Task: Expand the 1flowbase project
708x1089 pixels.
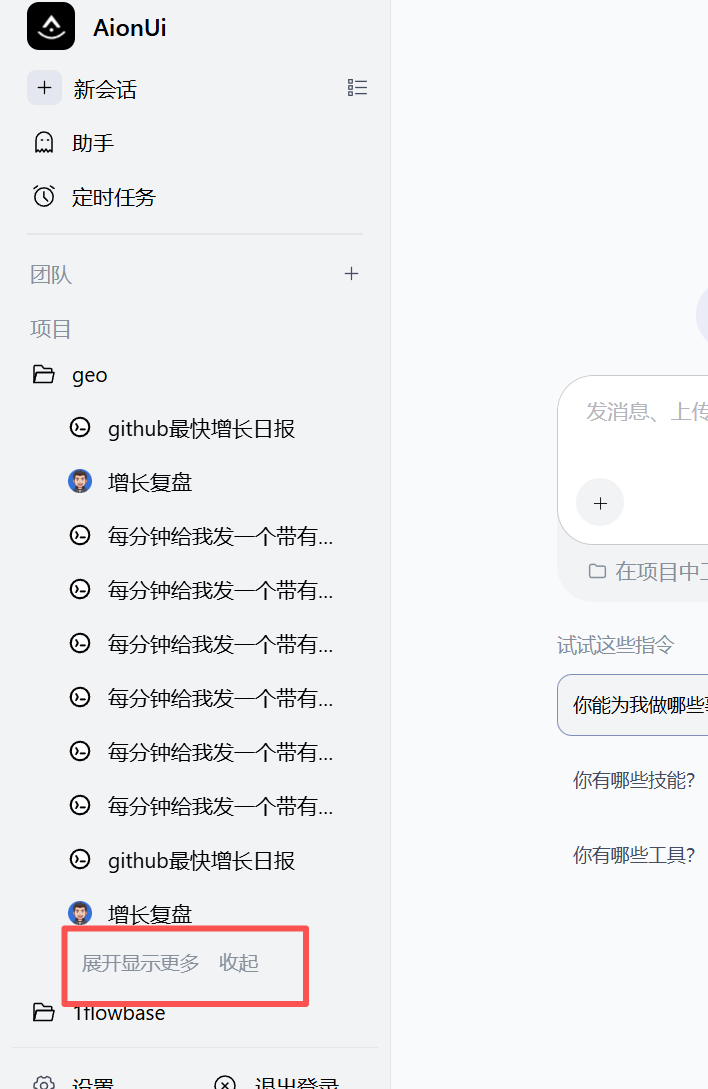Action: point(119,1013)
